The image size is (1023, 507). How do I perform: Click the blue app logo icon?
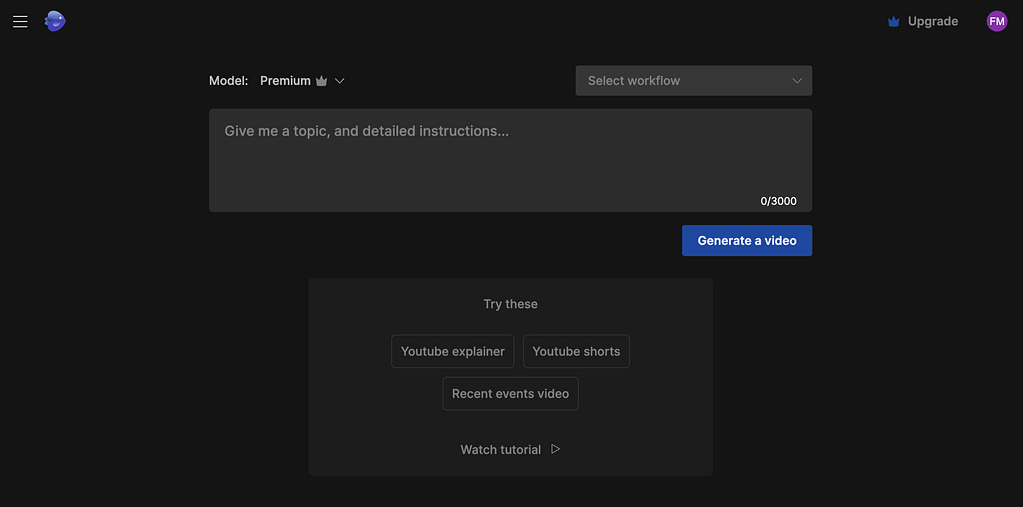point(55,21)
